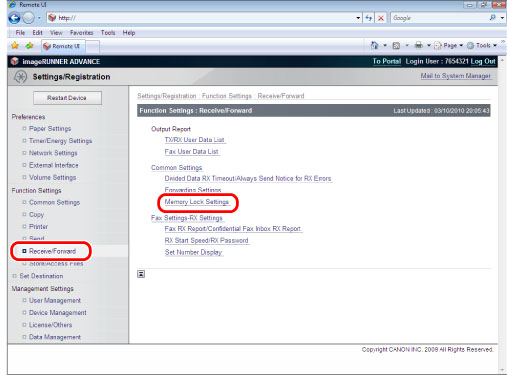This screenshot has width=507, height=375.
Task: Click Mail to System Manager link
Action: coord(455,76)
